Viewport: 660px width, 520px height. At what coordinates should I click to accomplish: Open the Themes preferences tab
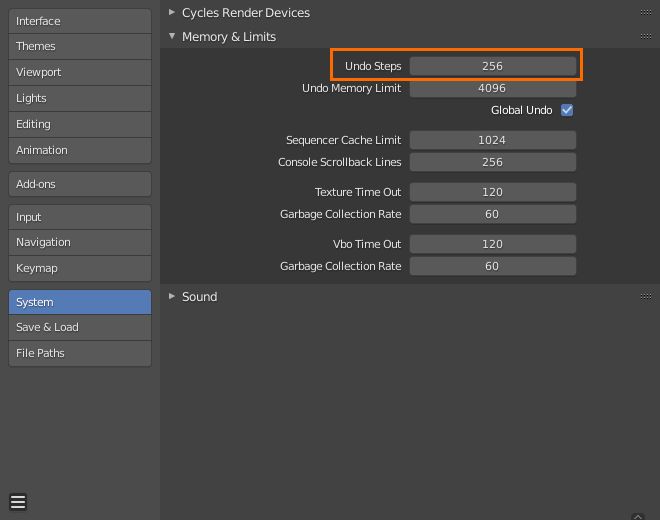click(x=80, y=46)
